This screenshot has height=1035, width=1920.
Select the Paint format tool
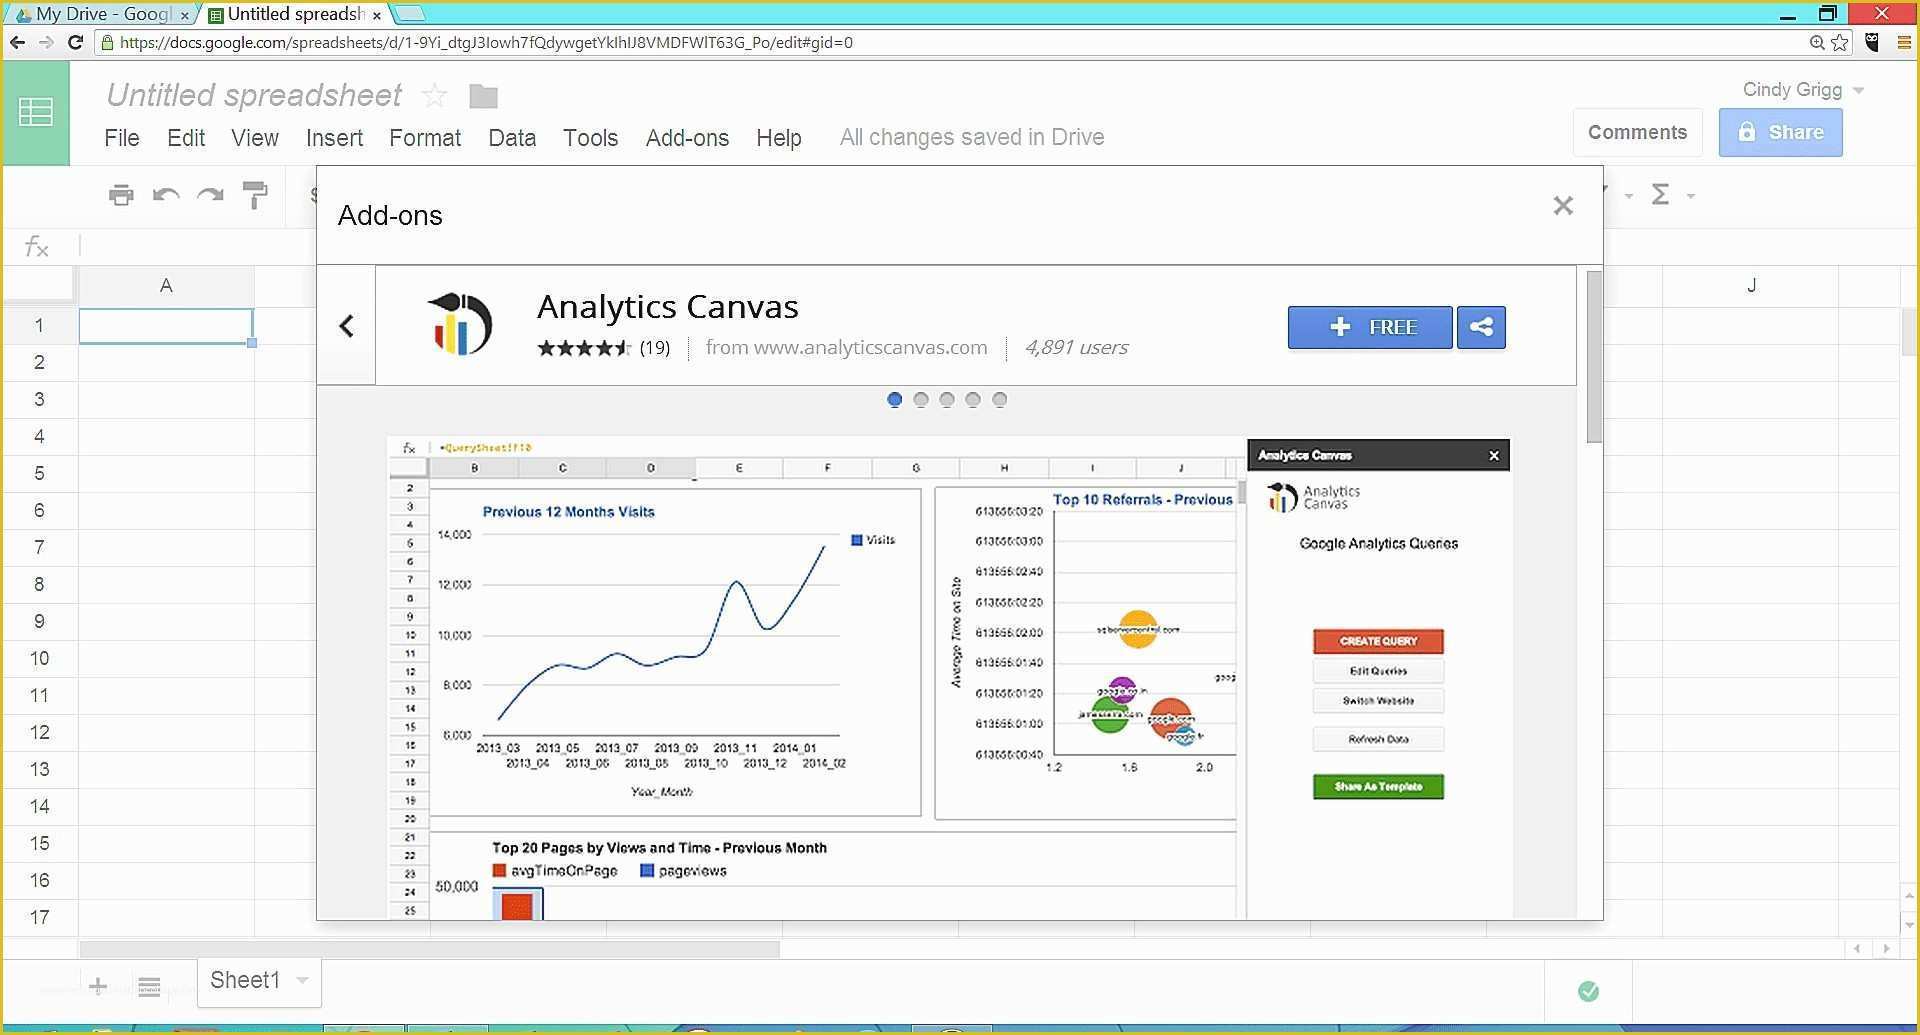(x=255, y=195)
